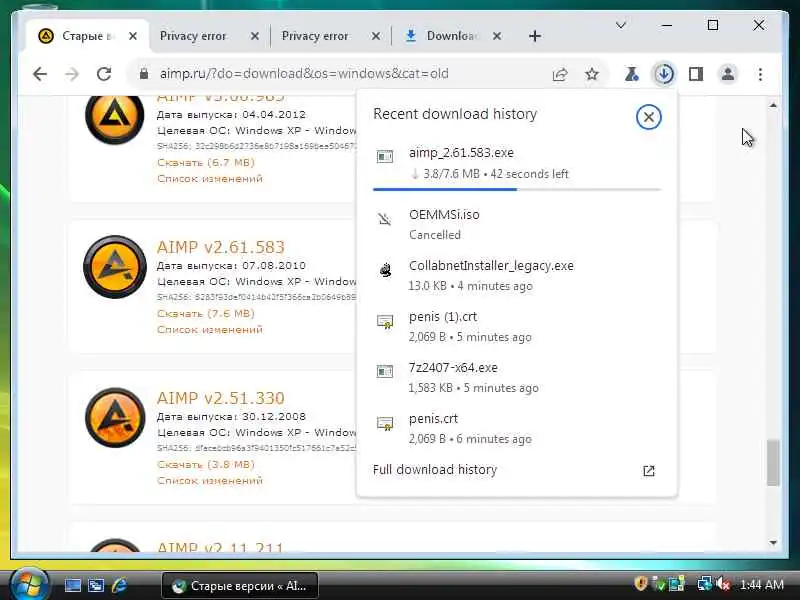
Task: Open the new tab plus button
Action: (535, 36)
